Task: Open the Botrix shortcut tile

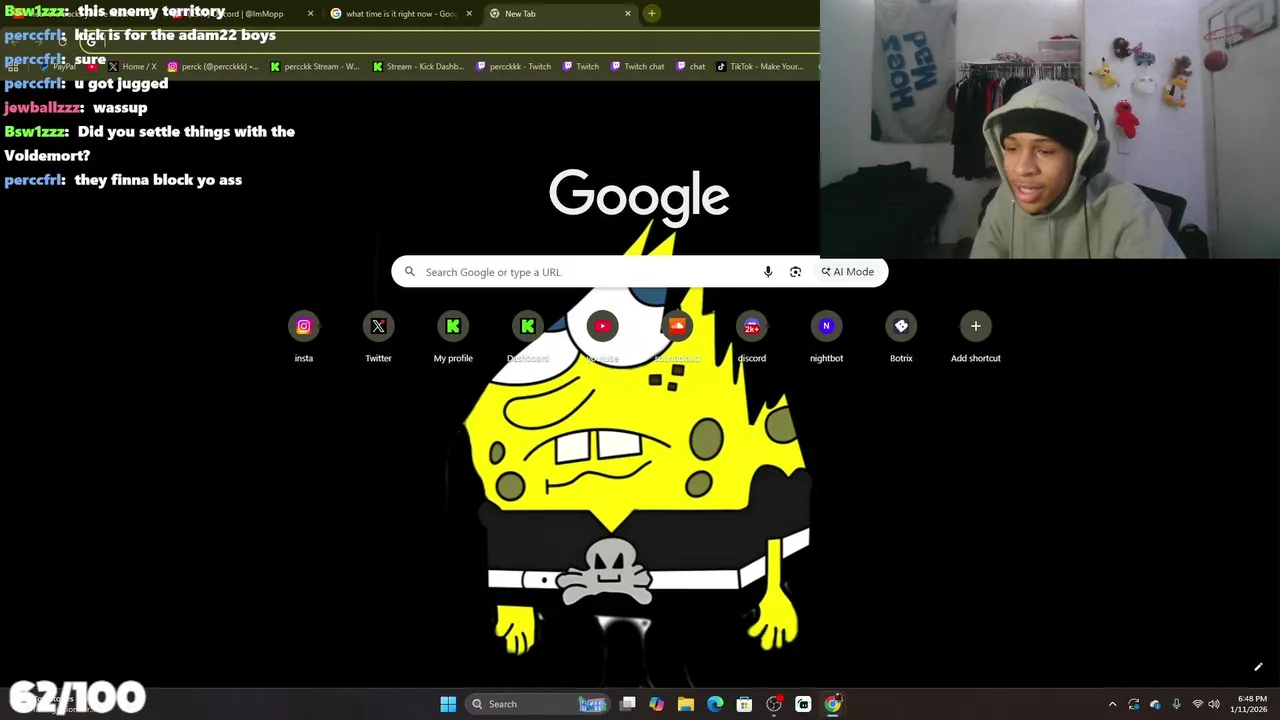Action: pyautogui.click(x=901, y=337)
